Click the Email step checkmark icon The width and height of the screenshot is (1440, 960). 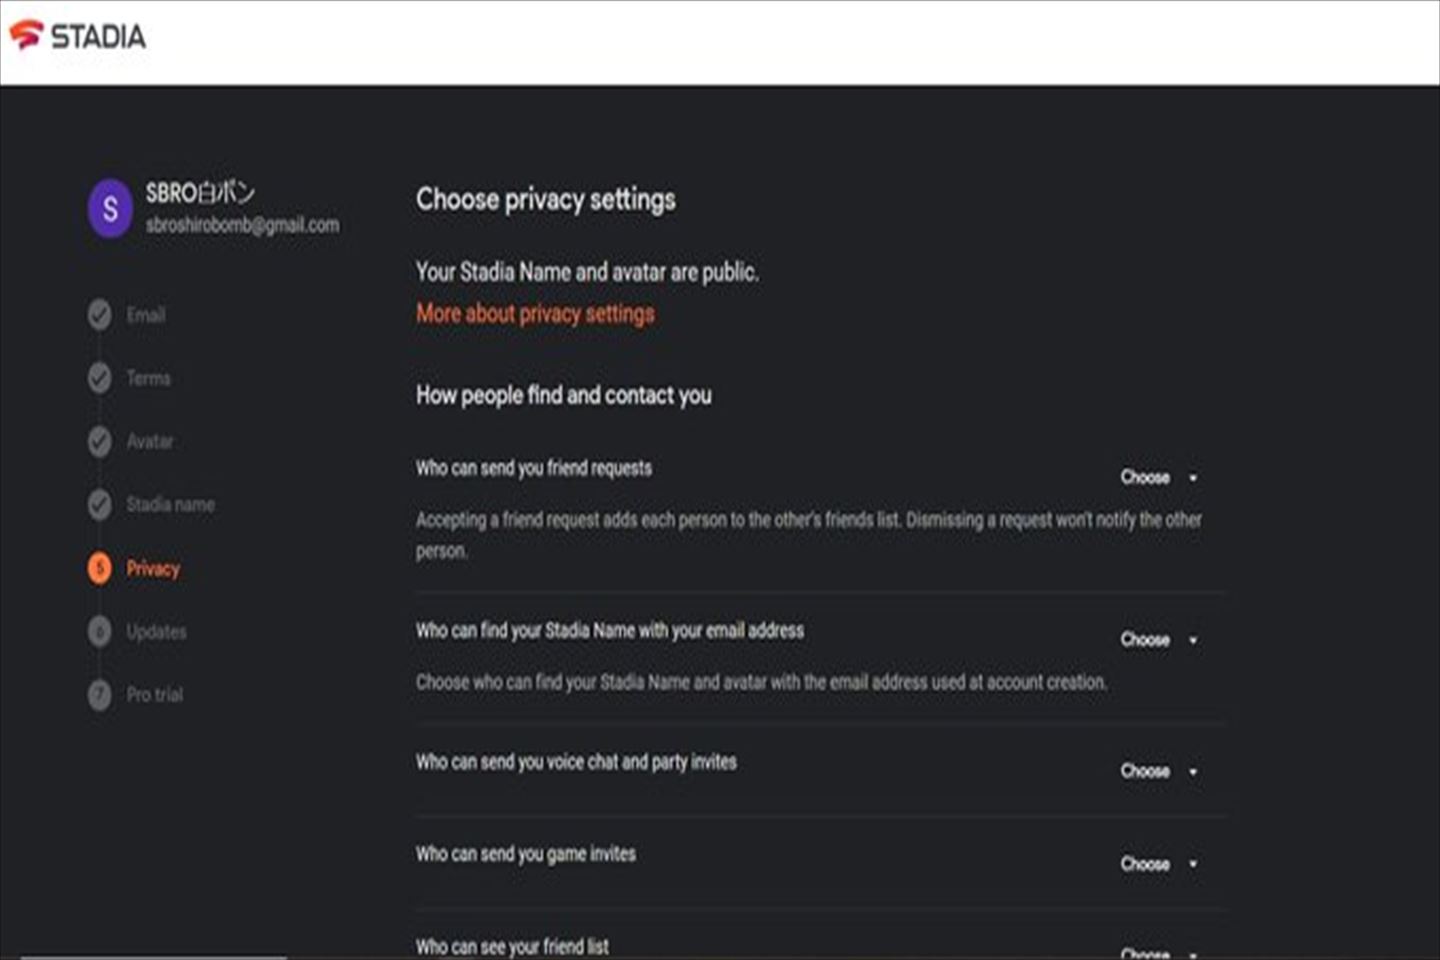(99, 315)
